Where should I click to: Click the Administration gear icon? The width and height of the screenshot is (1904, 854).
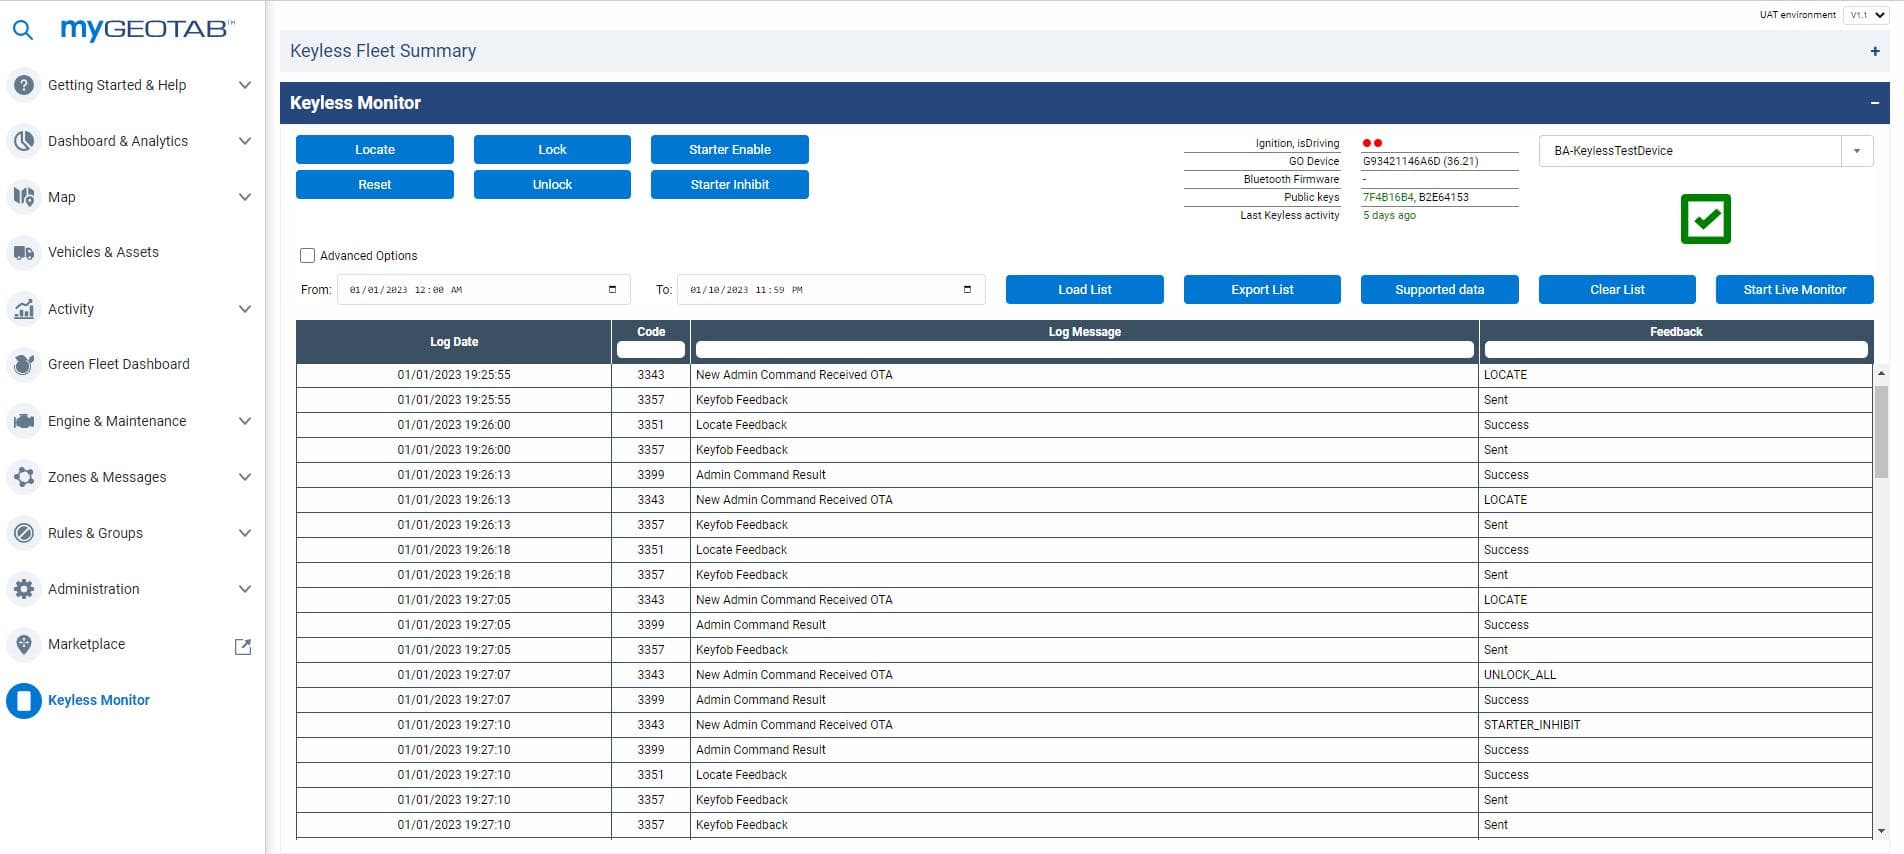pos(24,589)
